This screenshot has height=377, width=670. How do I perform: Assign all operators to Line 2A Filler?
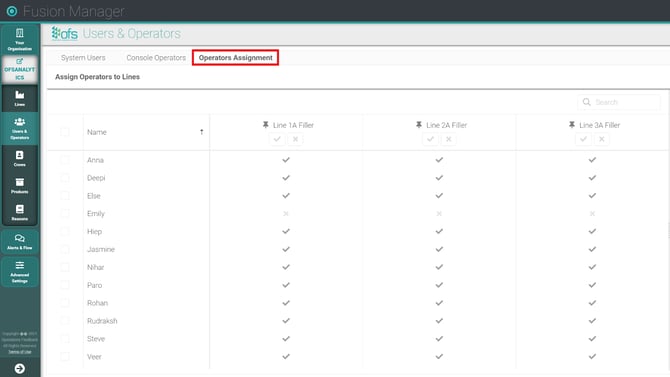point(430,139)
